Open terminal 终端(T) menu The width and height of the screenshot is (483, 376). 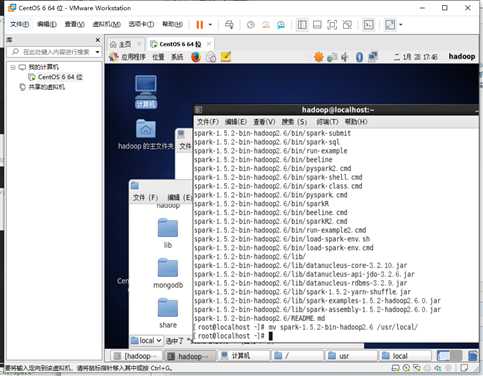(x=327, y=122)
